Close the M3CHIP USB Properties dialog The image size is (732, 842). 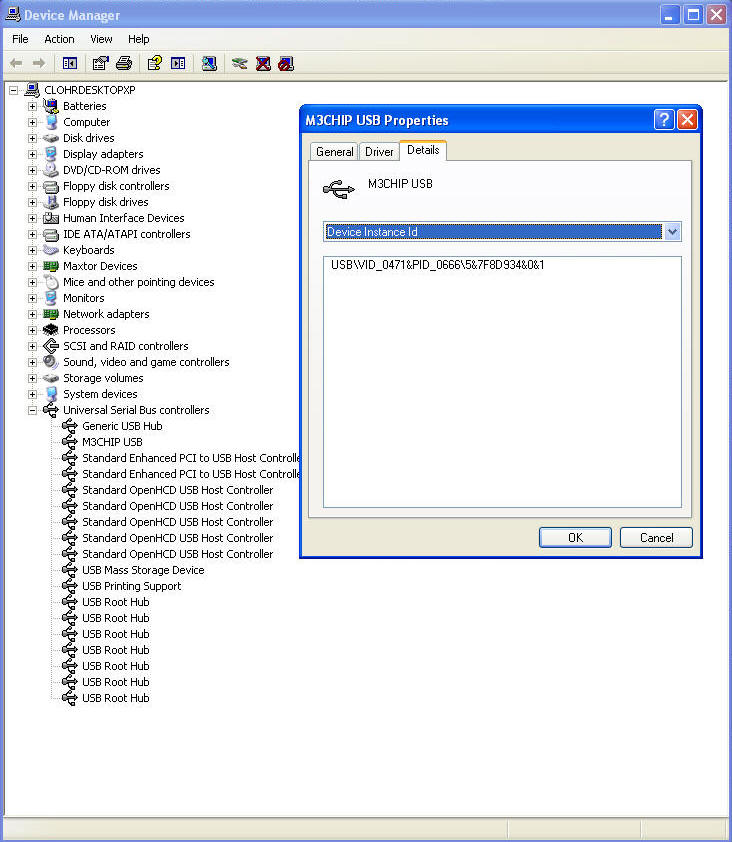pyautogui.click(x=687, y=119)
